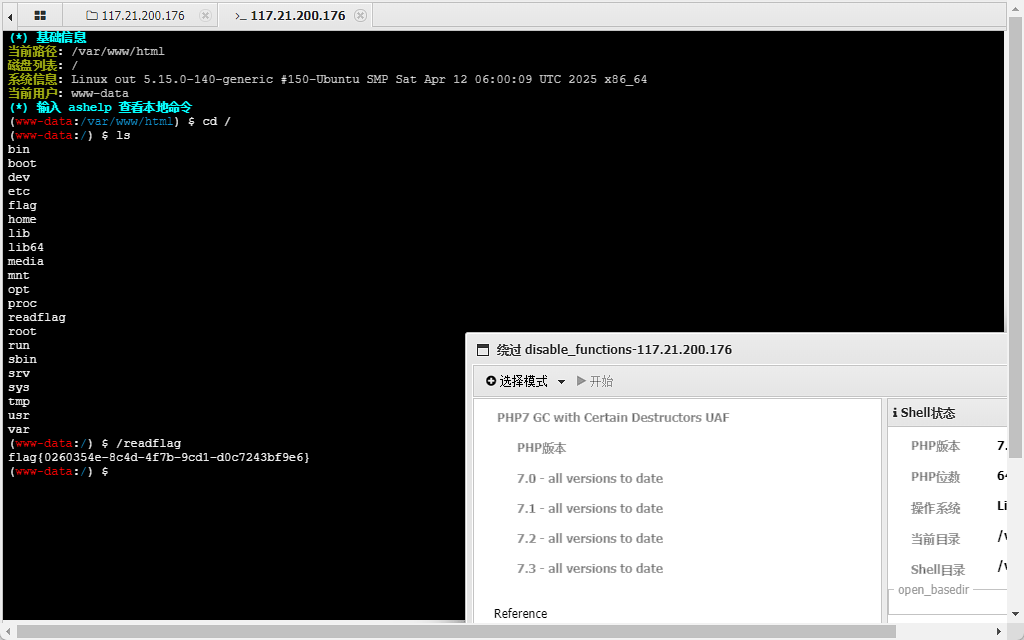Click the Reference heading
Viewport: 1024px width, 640px height.
click(520, 613)
